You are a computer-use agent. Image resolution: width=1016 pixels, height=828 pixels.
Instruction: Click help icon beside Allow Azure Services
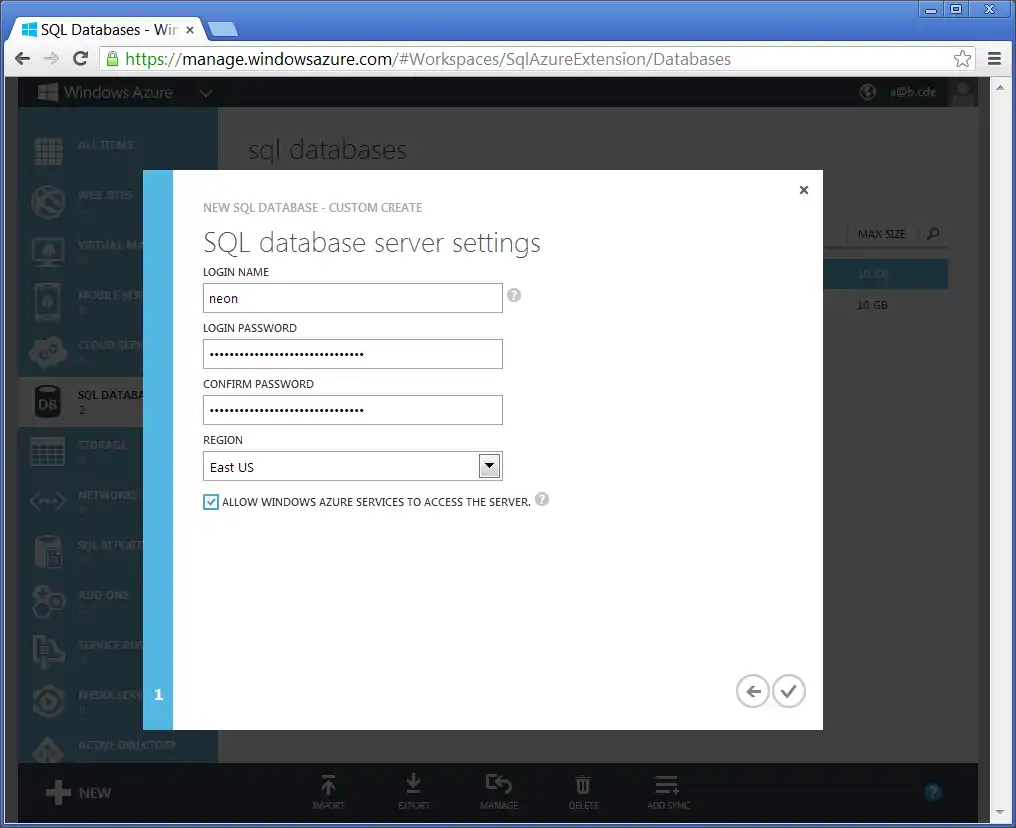coord(542,500)
